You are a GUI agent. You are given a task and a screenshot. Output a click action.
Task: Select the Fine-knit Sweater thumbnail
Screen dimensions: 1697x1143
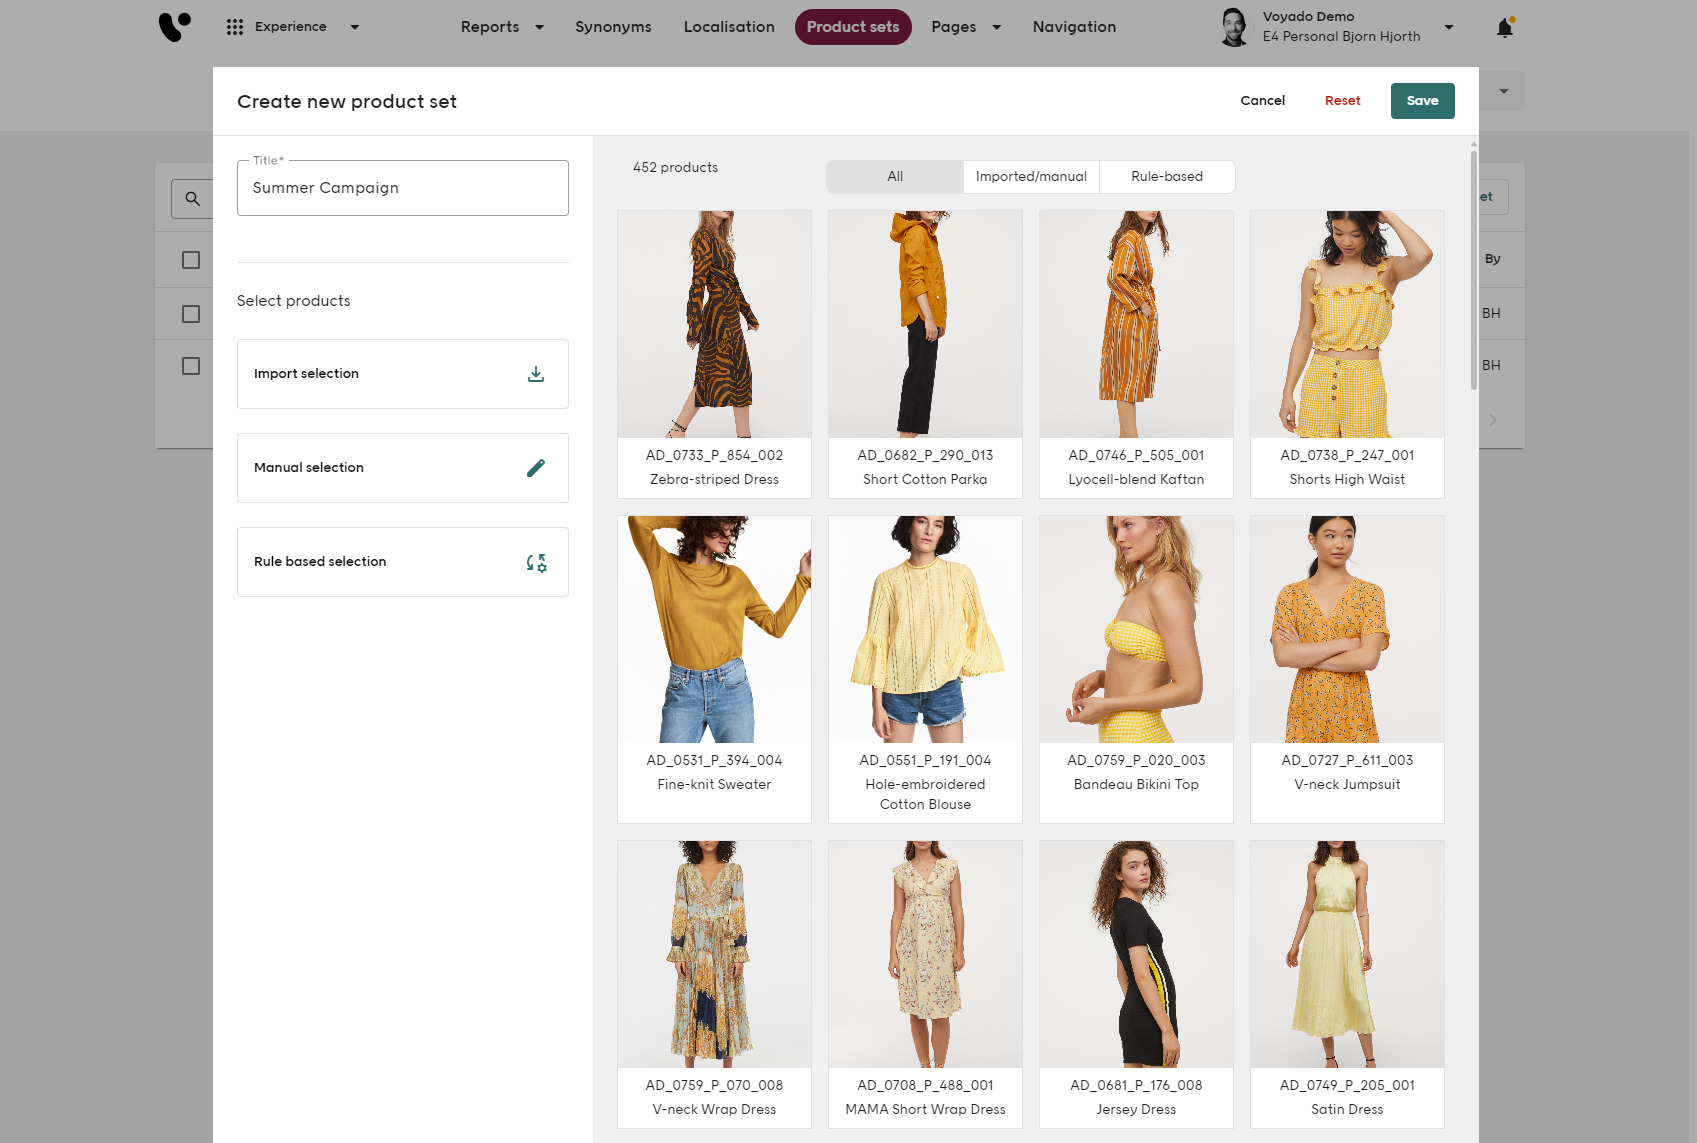click(714, 629)
